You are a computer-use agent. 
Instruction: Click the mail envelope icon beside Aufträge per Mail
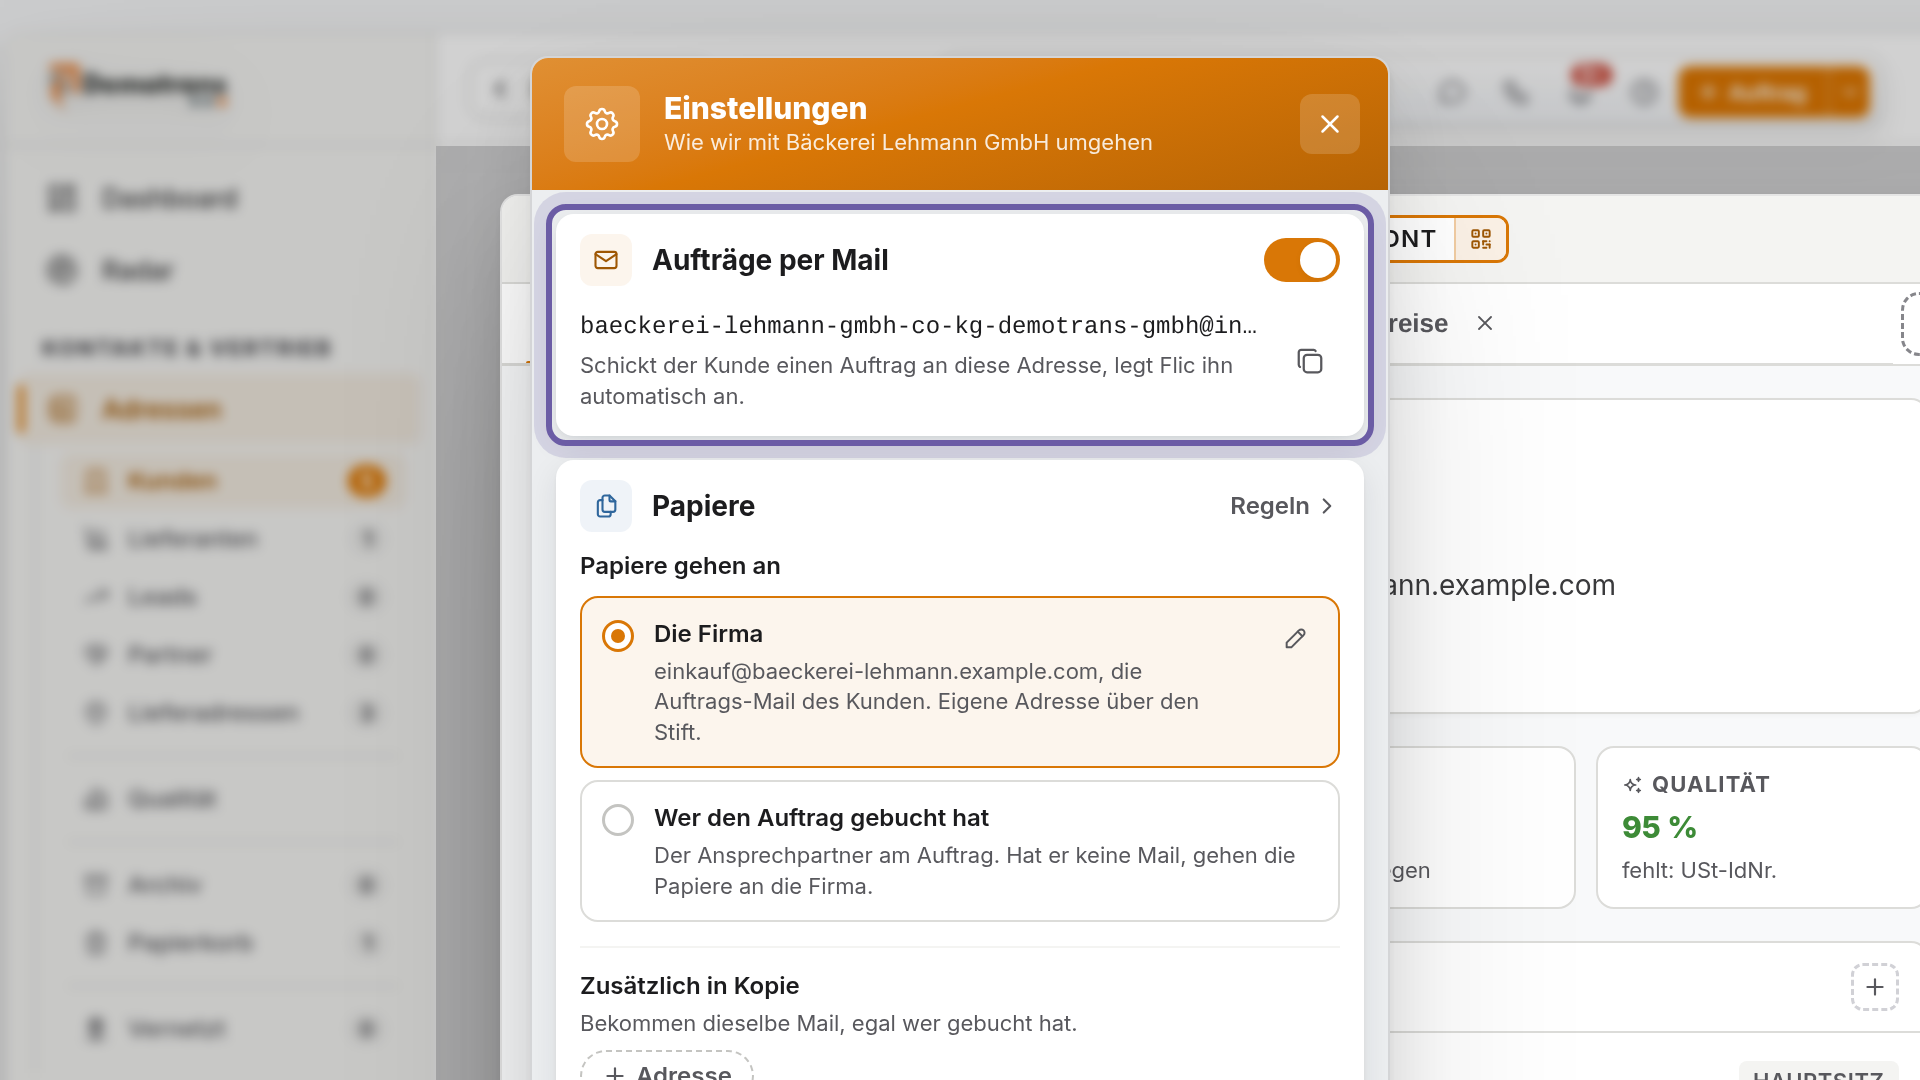click(606, 260)
